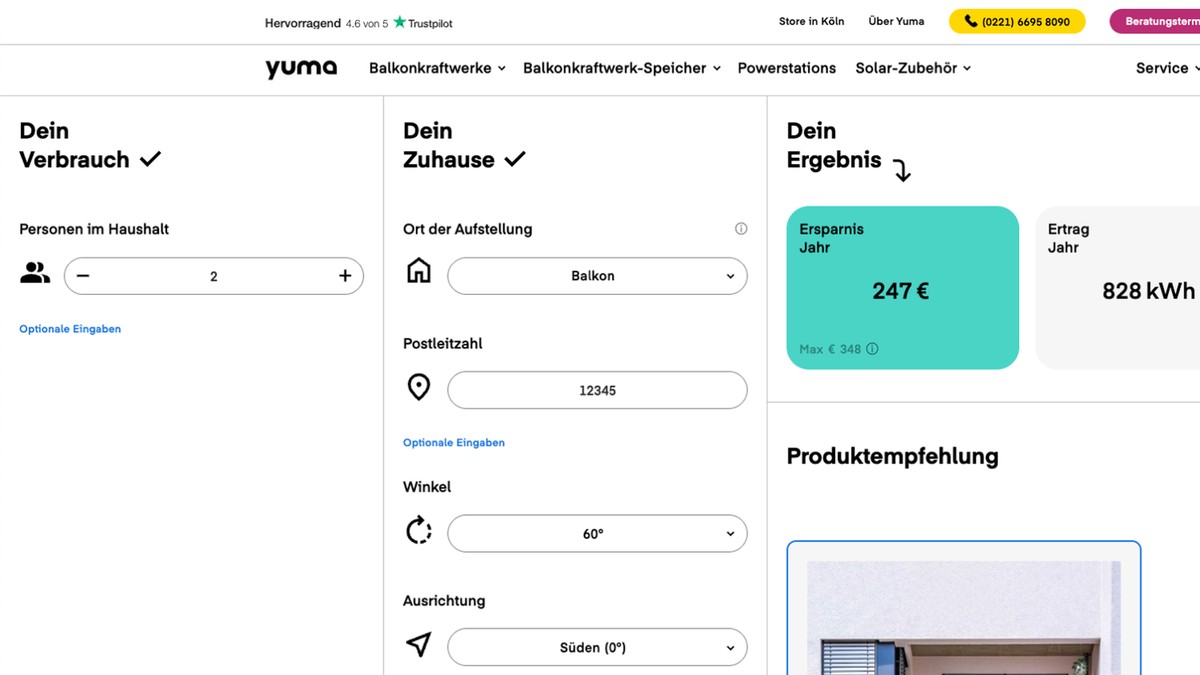Open the info tooltip for Ort der Aufstellung
This screenshot has height=675, width=1200.
[740, 228]
